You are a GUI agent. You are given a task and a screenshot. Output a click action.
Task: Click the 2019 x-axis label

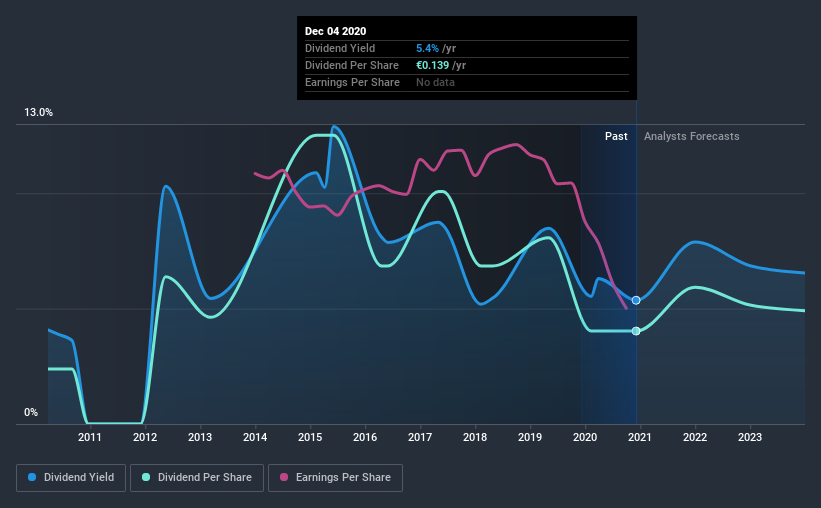[530, 437]
